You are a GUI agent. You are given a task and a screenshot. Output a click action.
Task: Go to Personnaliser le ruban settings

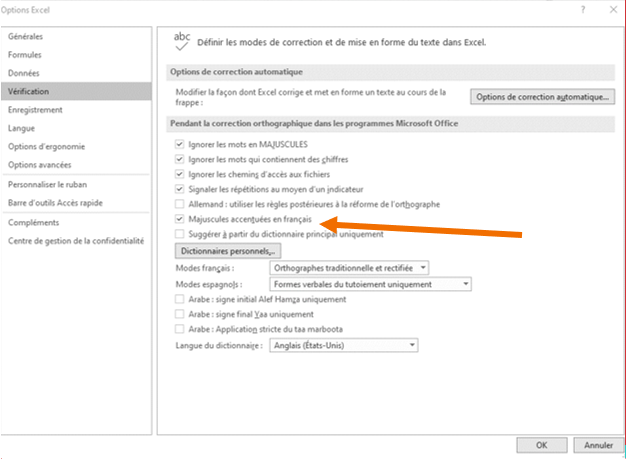(47, 185)
